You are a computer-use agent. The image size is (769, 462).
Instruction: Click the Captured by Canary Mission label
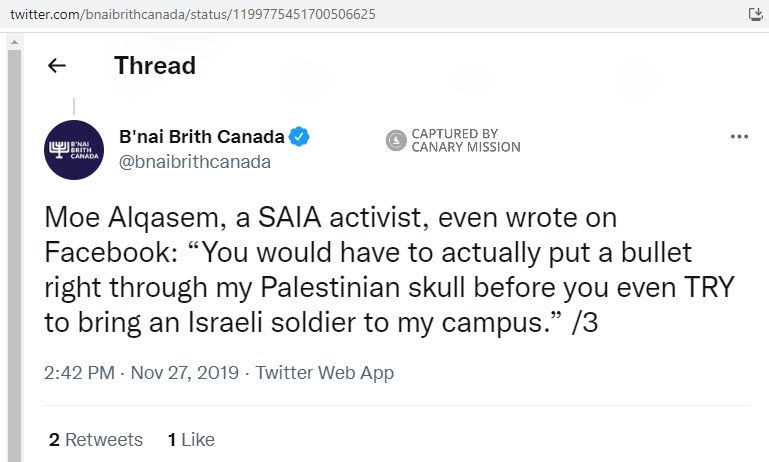pyautogui.click(x=465, y=141)
